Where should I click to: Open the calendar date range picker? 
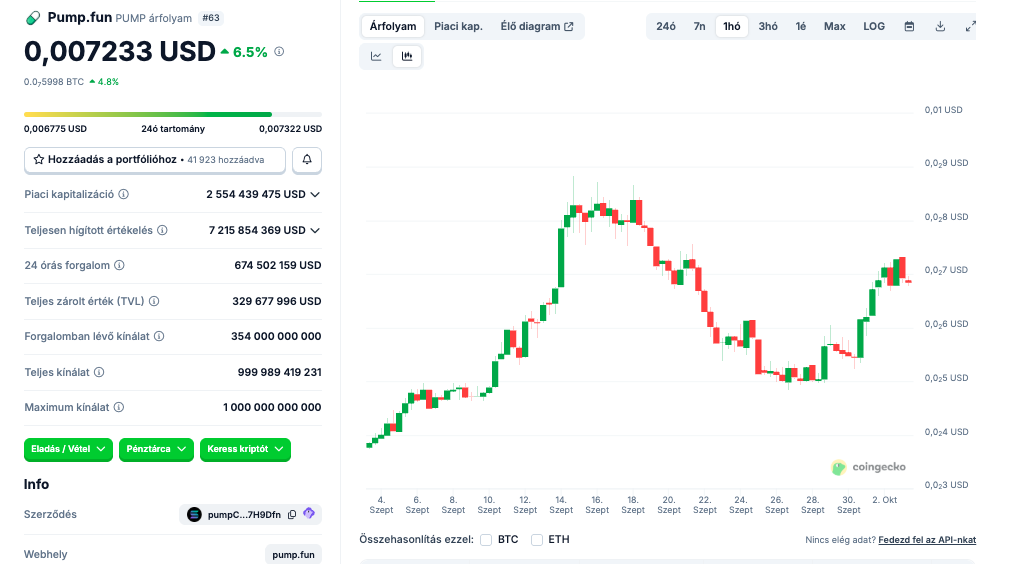click(909, 27)
